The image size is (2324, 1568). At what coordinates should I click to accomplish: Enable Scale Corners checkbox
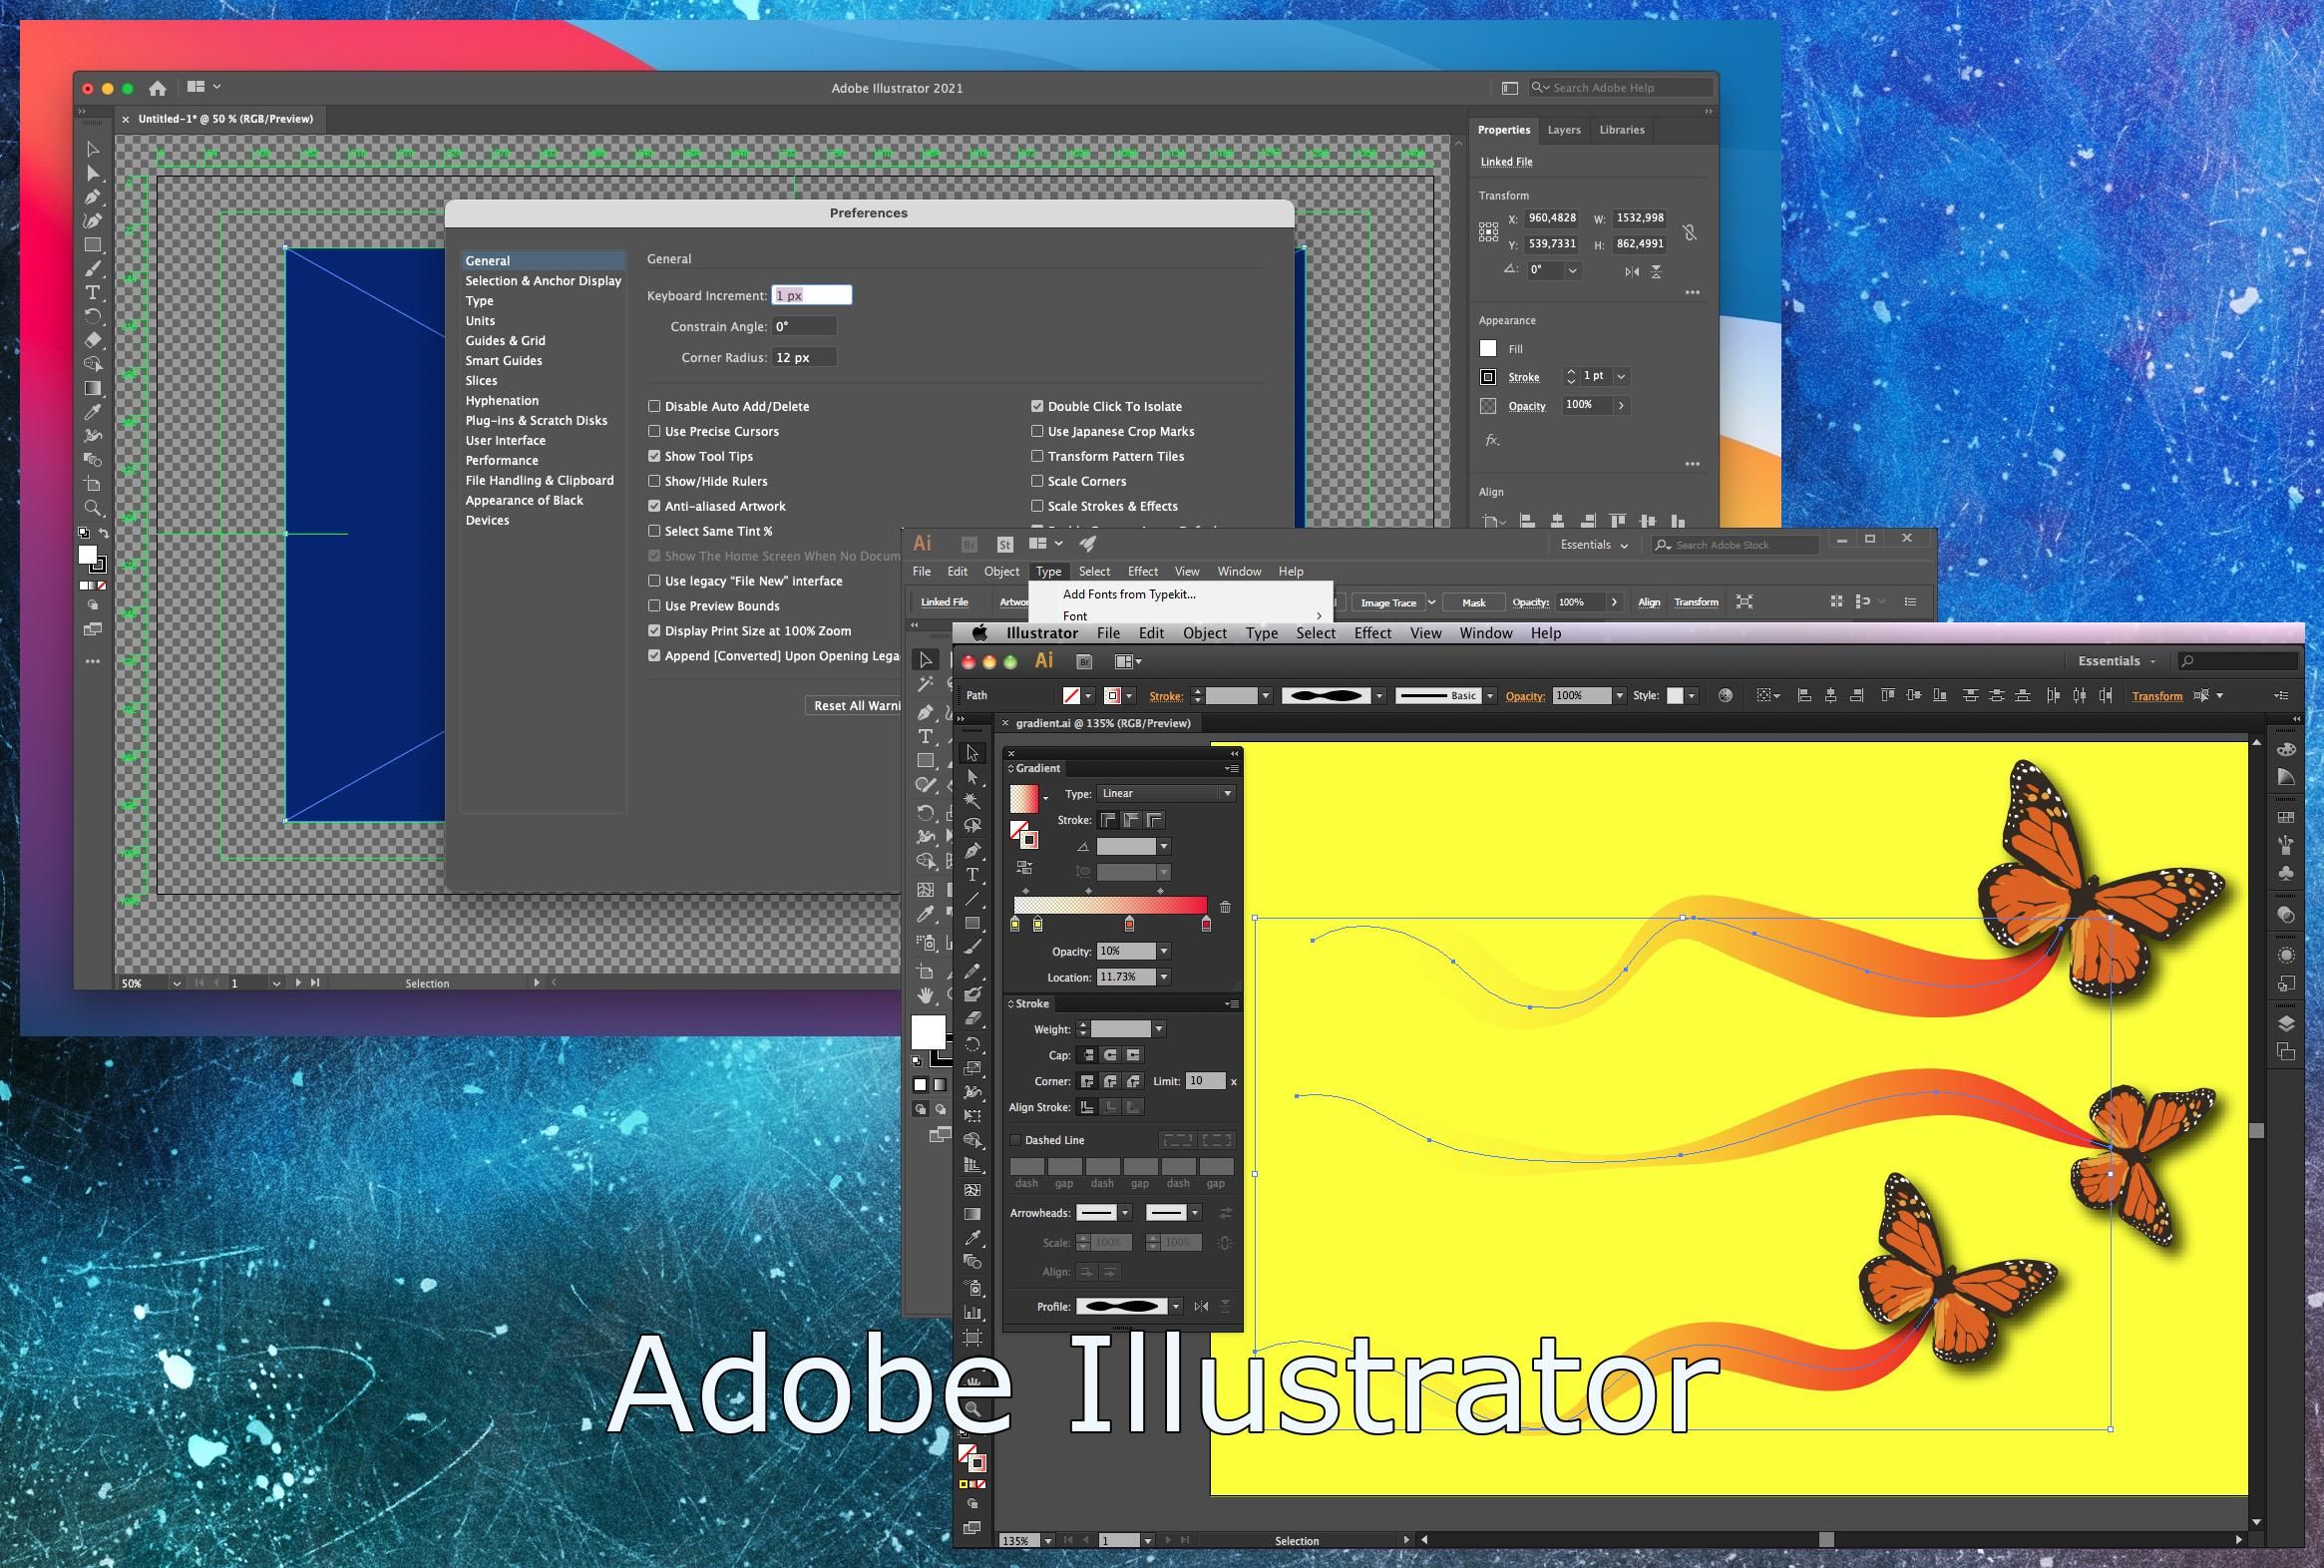coord(1037,481)
